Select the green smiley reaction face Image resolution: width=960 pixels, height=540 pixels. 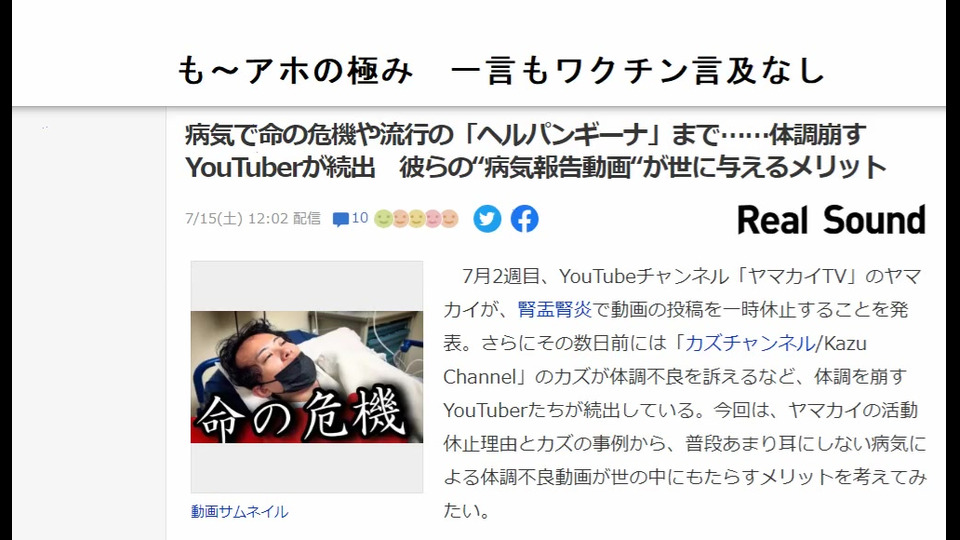point(383,219)
